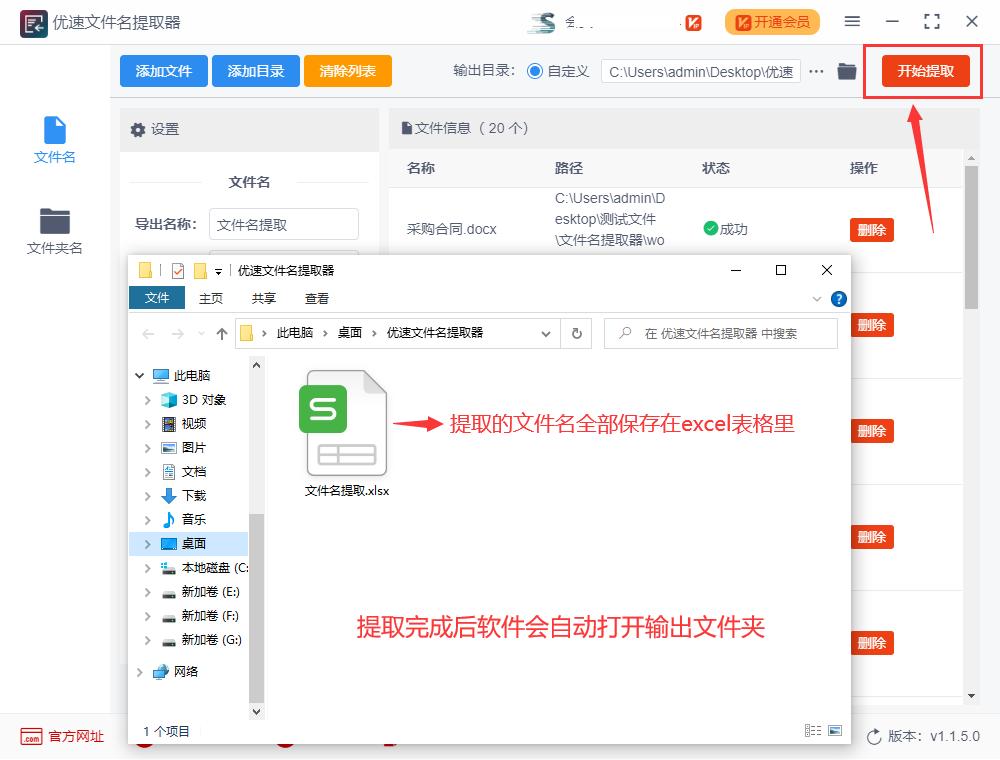This screenshot has width=1000, height=760.
Task: Click the ... button next to the output path
Action: tap(815, 71)
